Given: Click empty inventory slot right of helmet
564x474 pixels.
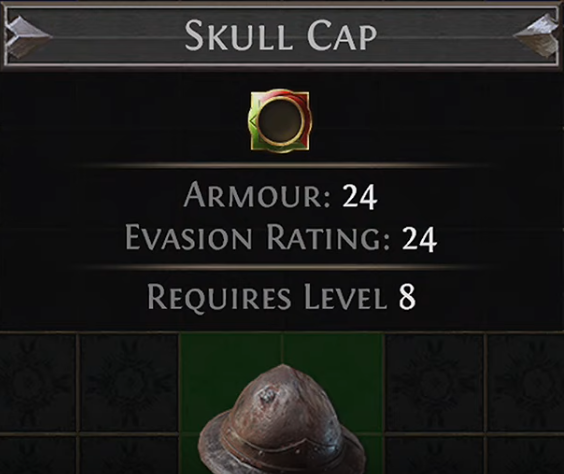Looking at the screenshot, I should [435, 383].
